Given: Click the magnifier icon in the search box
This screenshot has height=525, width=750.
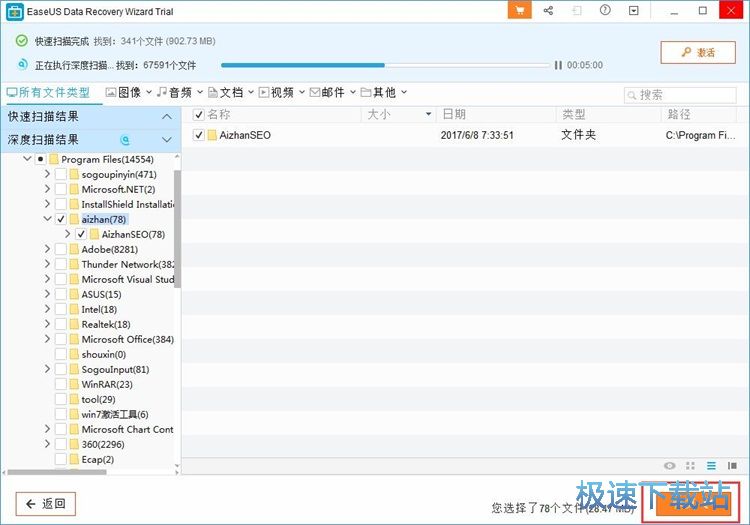Looking at the screenshot, I should pyautogui.click(x=632, y=95).
